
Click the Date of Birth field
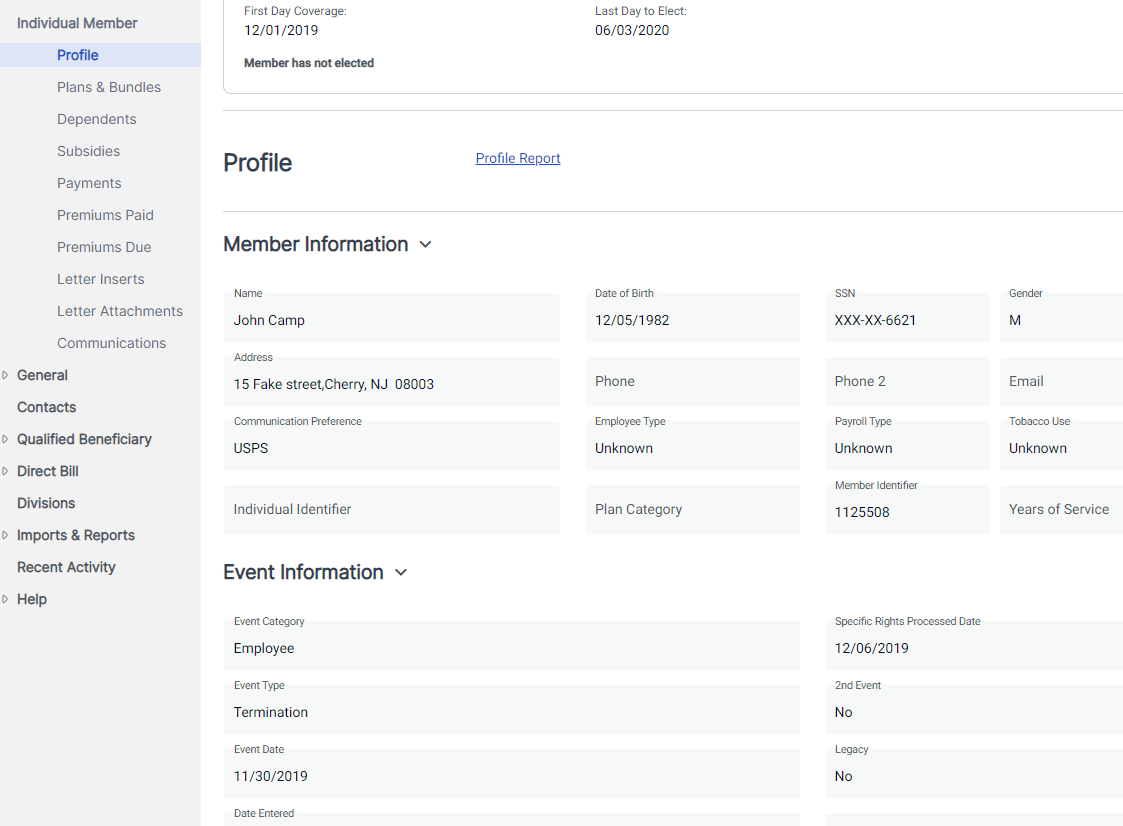pyautogui.click(x=693, y=317)
